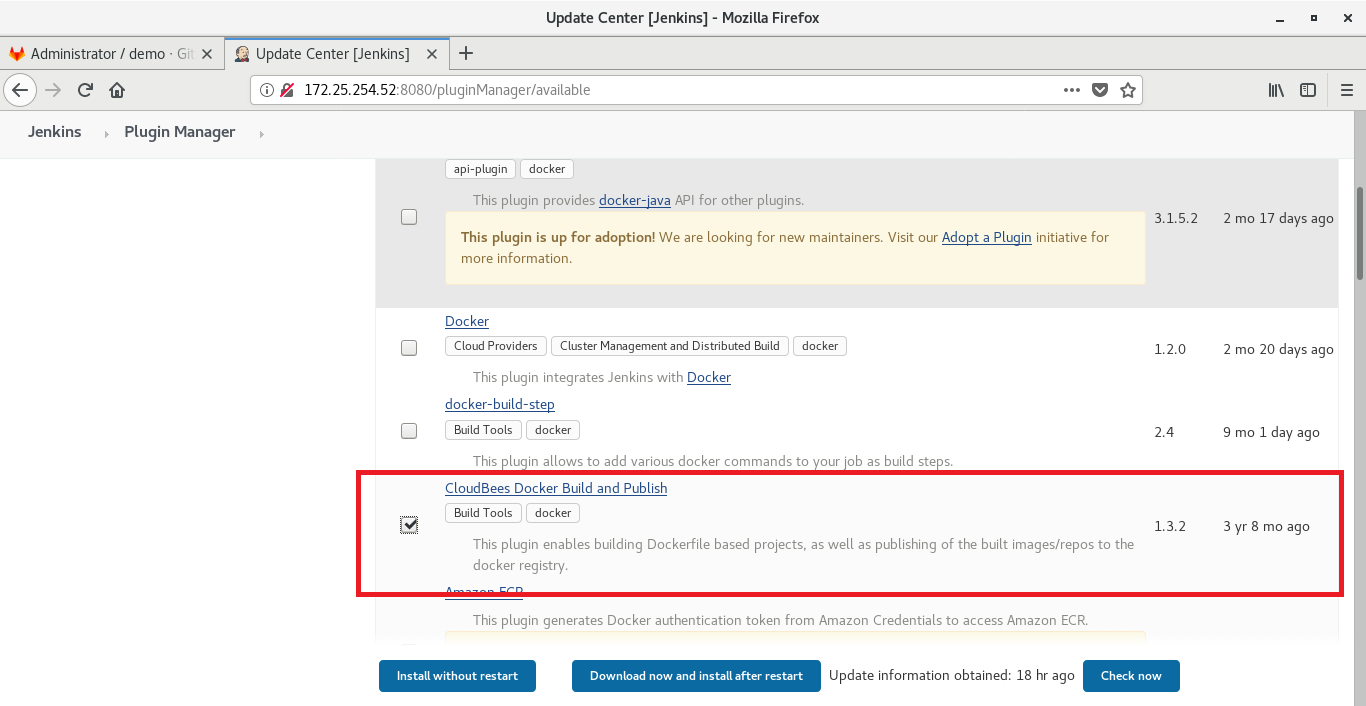This screenshot has width=1366, height=706.
Task: Reload the page with the refresh icon
Action: (x=85, y=90)
